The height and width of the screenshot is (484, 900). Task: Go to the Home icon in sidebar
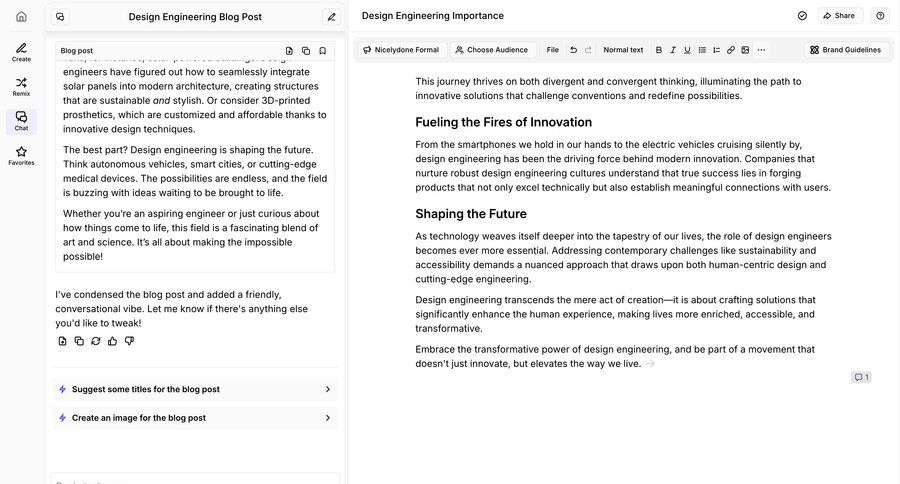click(x=21, y=16)
